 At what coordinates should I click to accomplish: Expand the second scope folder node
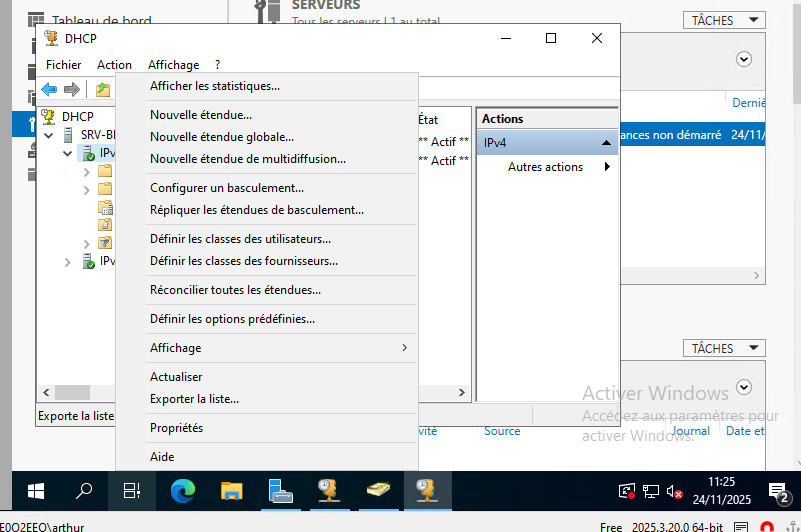(86, 191)
